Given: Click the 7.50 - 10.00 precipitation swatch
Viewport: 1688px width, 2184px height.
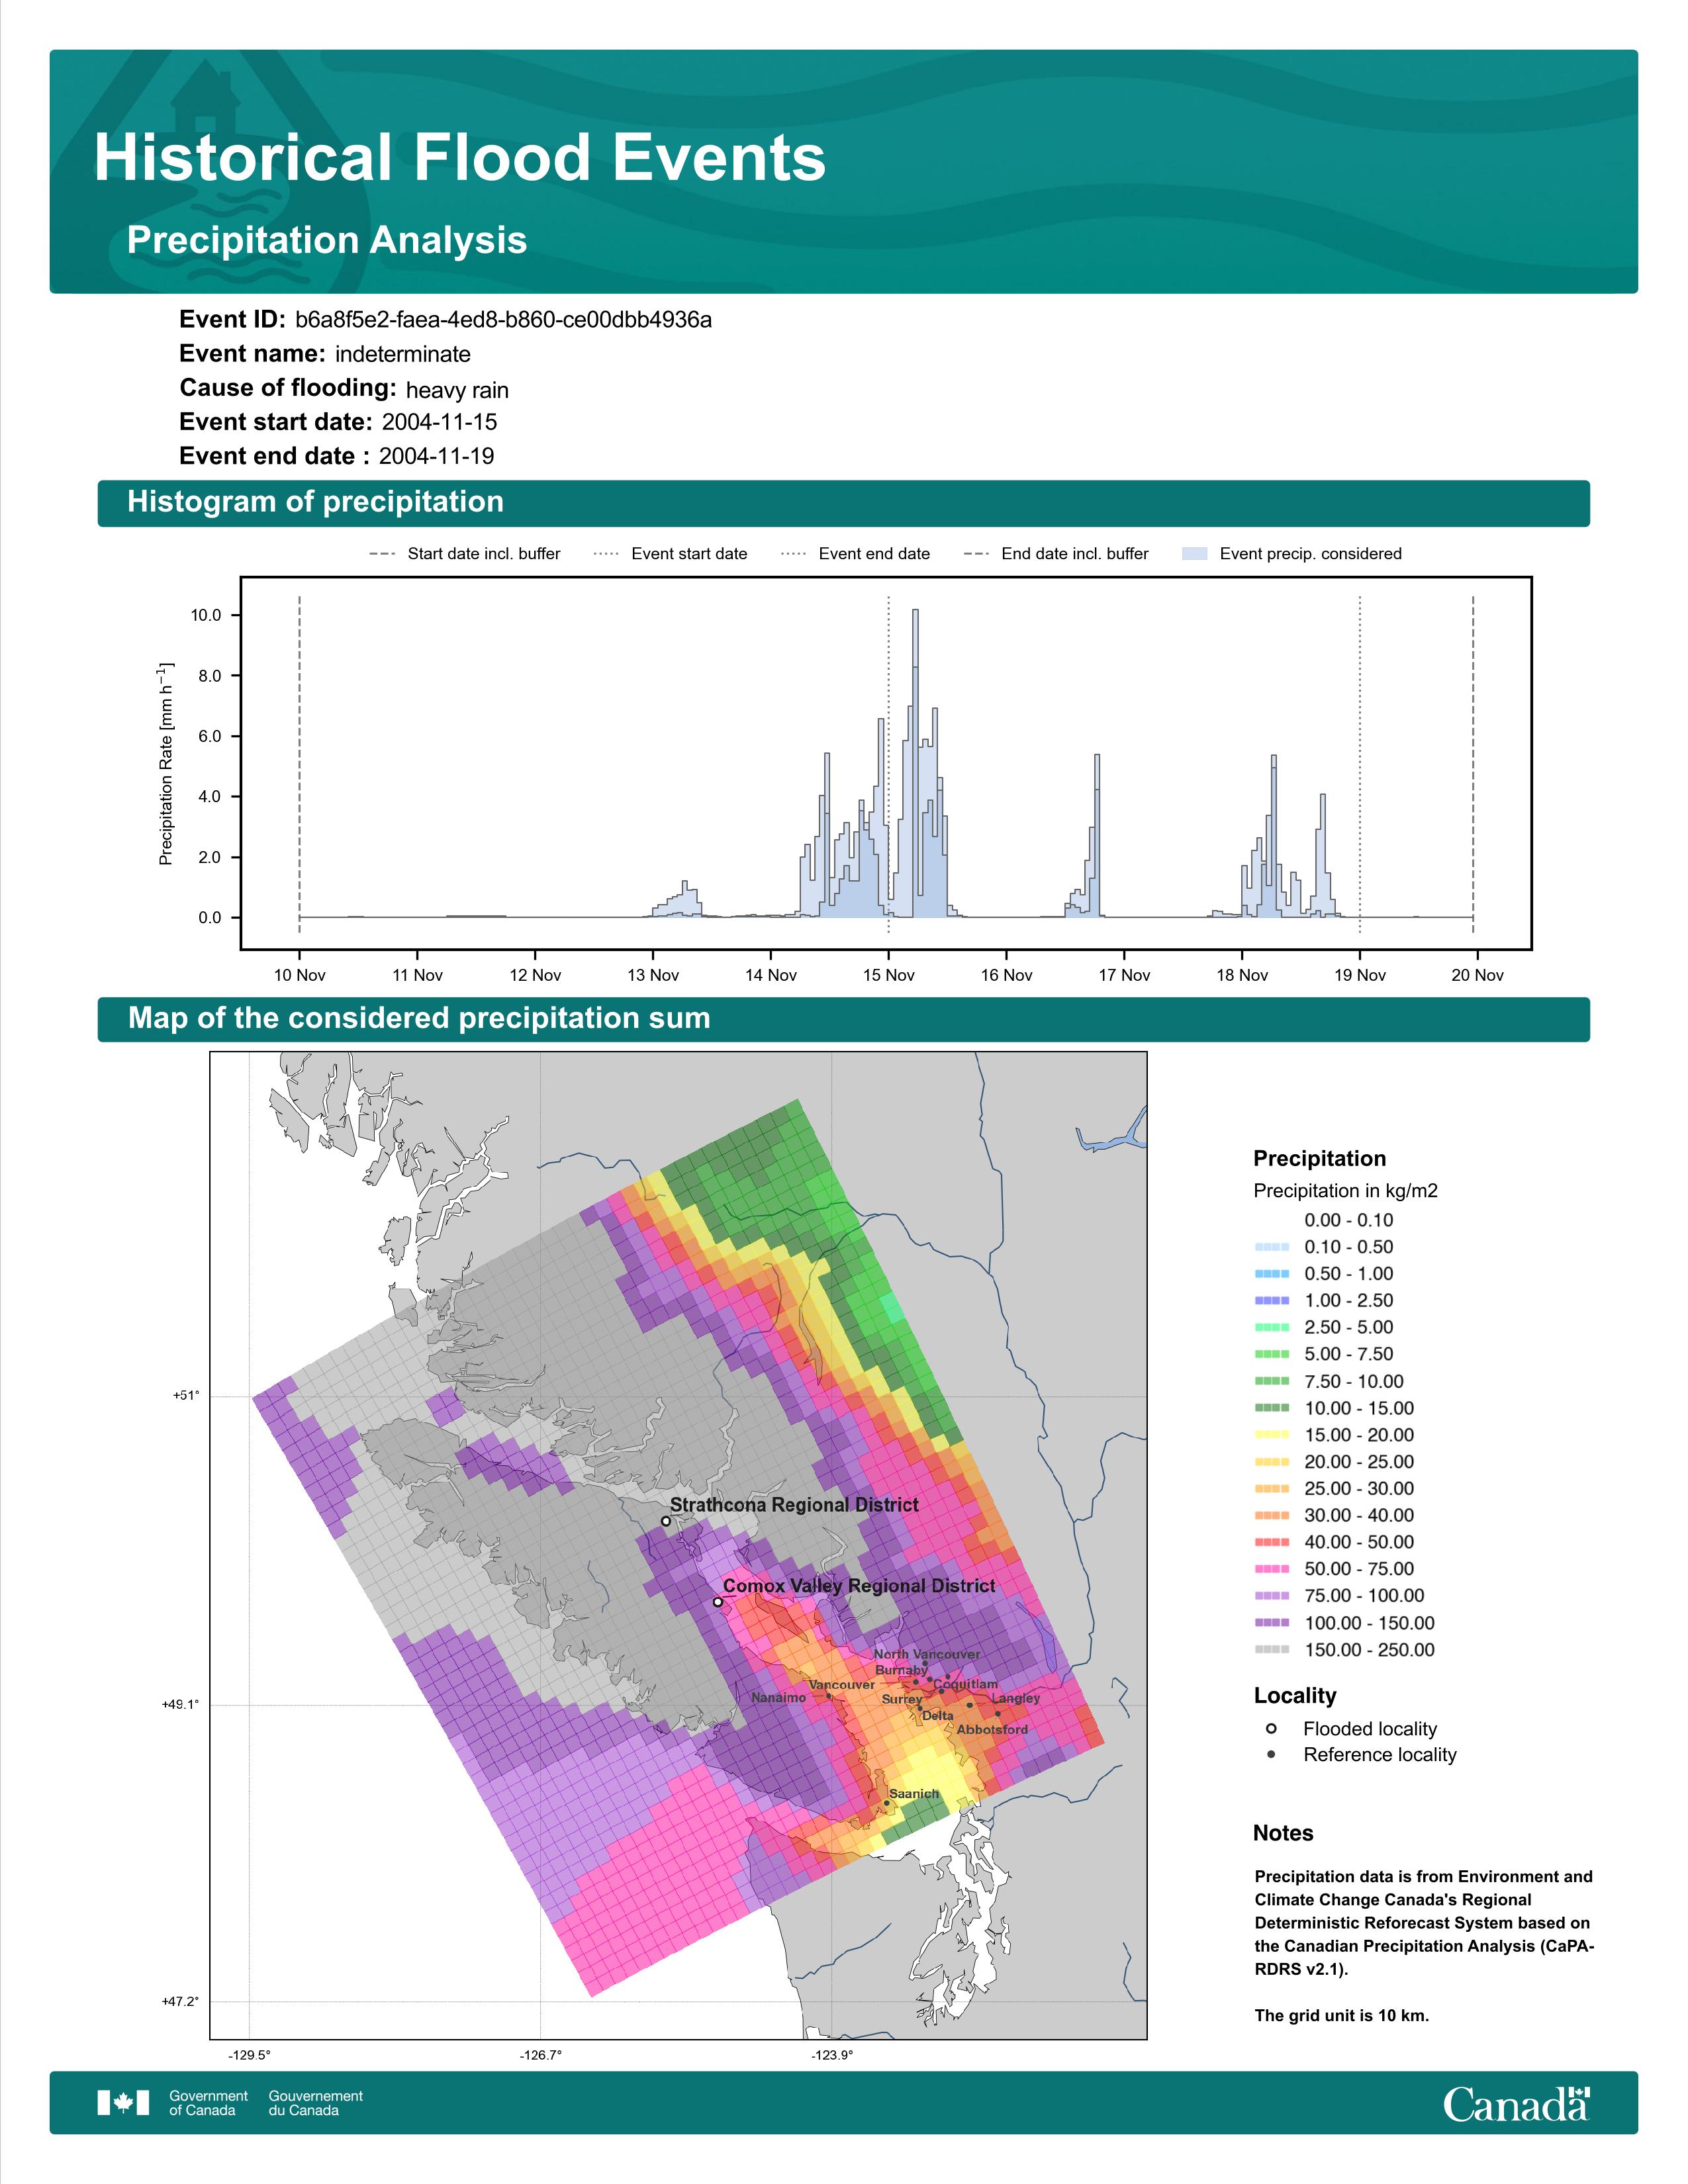Looking at the screenshot, I should (1271, 1381).
